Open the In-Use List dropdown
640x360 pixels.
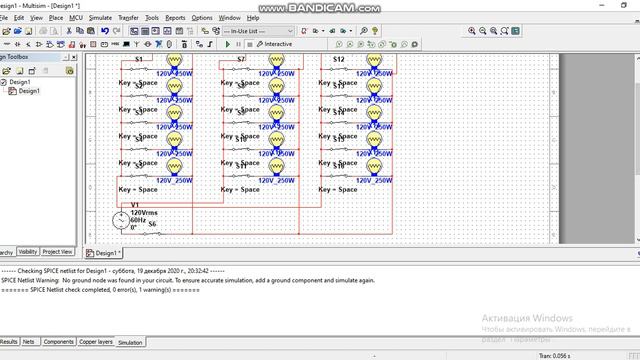click(258, 31)
